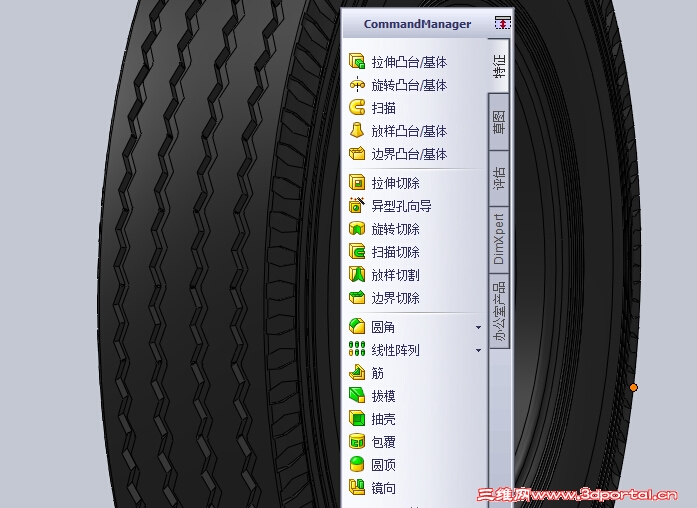
Task: Click the 异型孔向导 text label
Action: (401, 206)
